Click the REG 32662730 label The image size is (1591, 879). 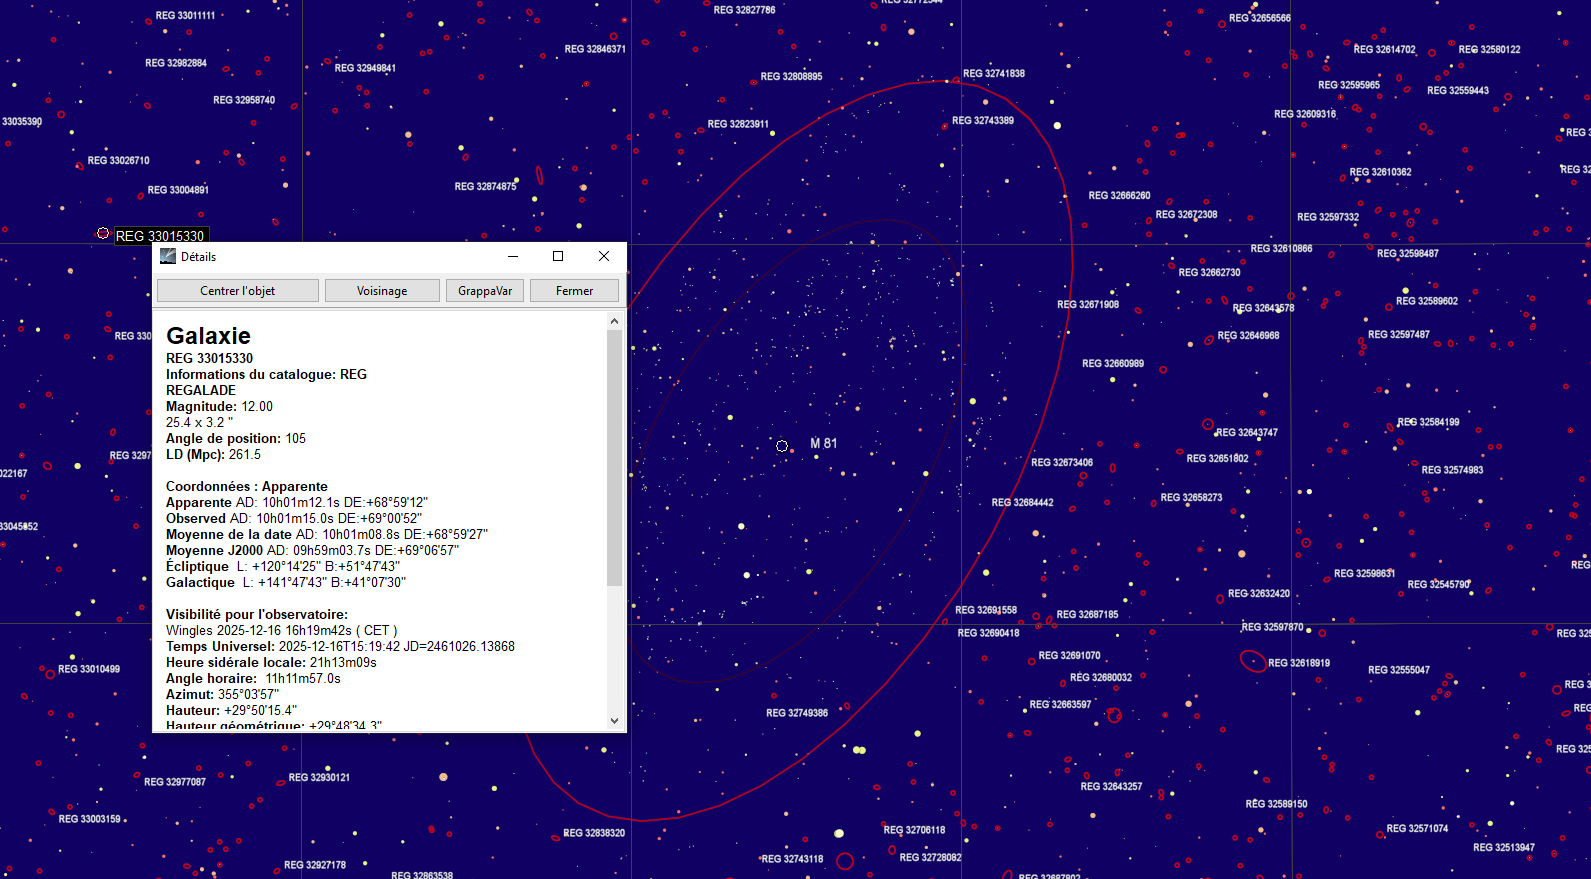pos(1209,272)
